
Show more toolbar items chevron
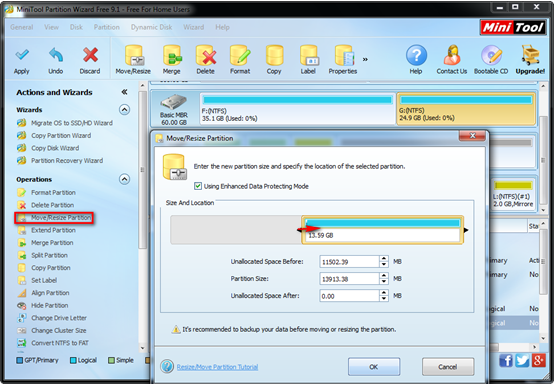(365, 59)
